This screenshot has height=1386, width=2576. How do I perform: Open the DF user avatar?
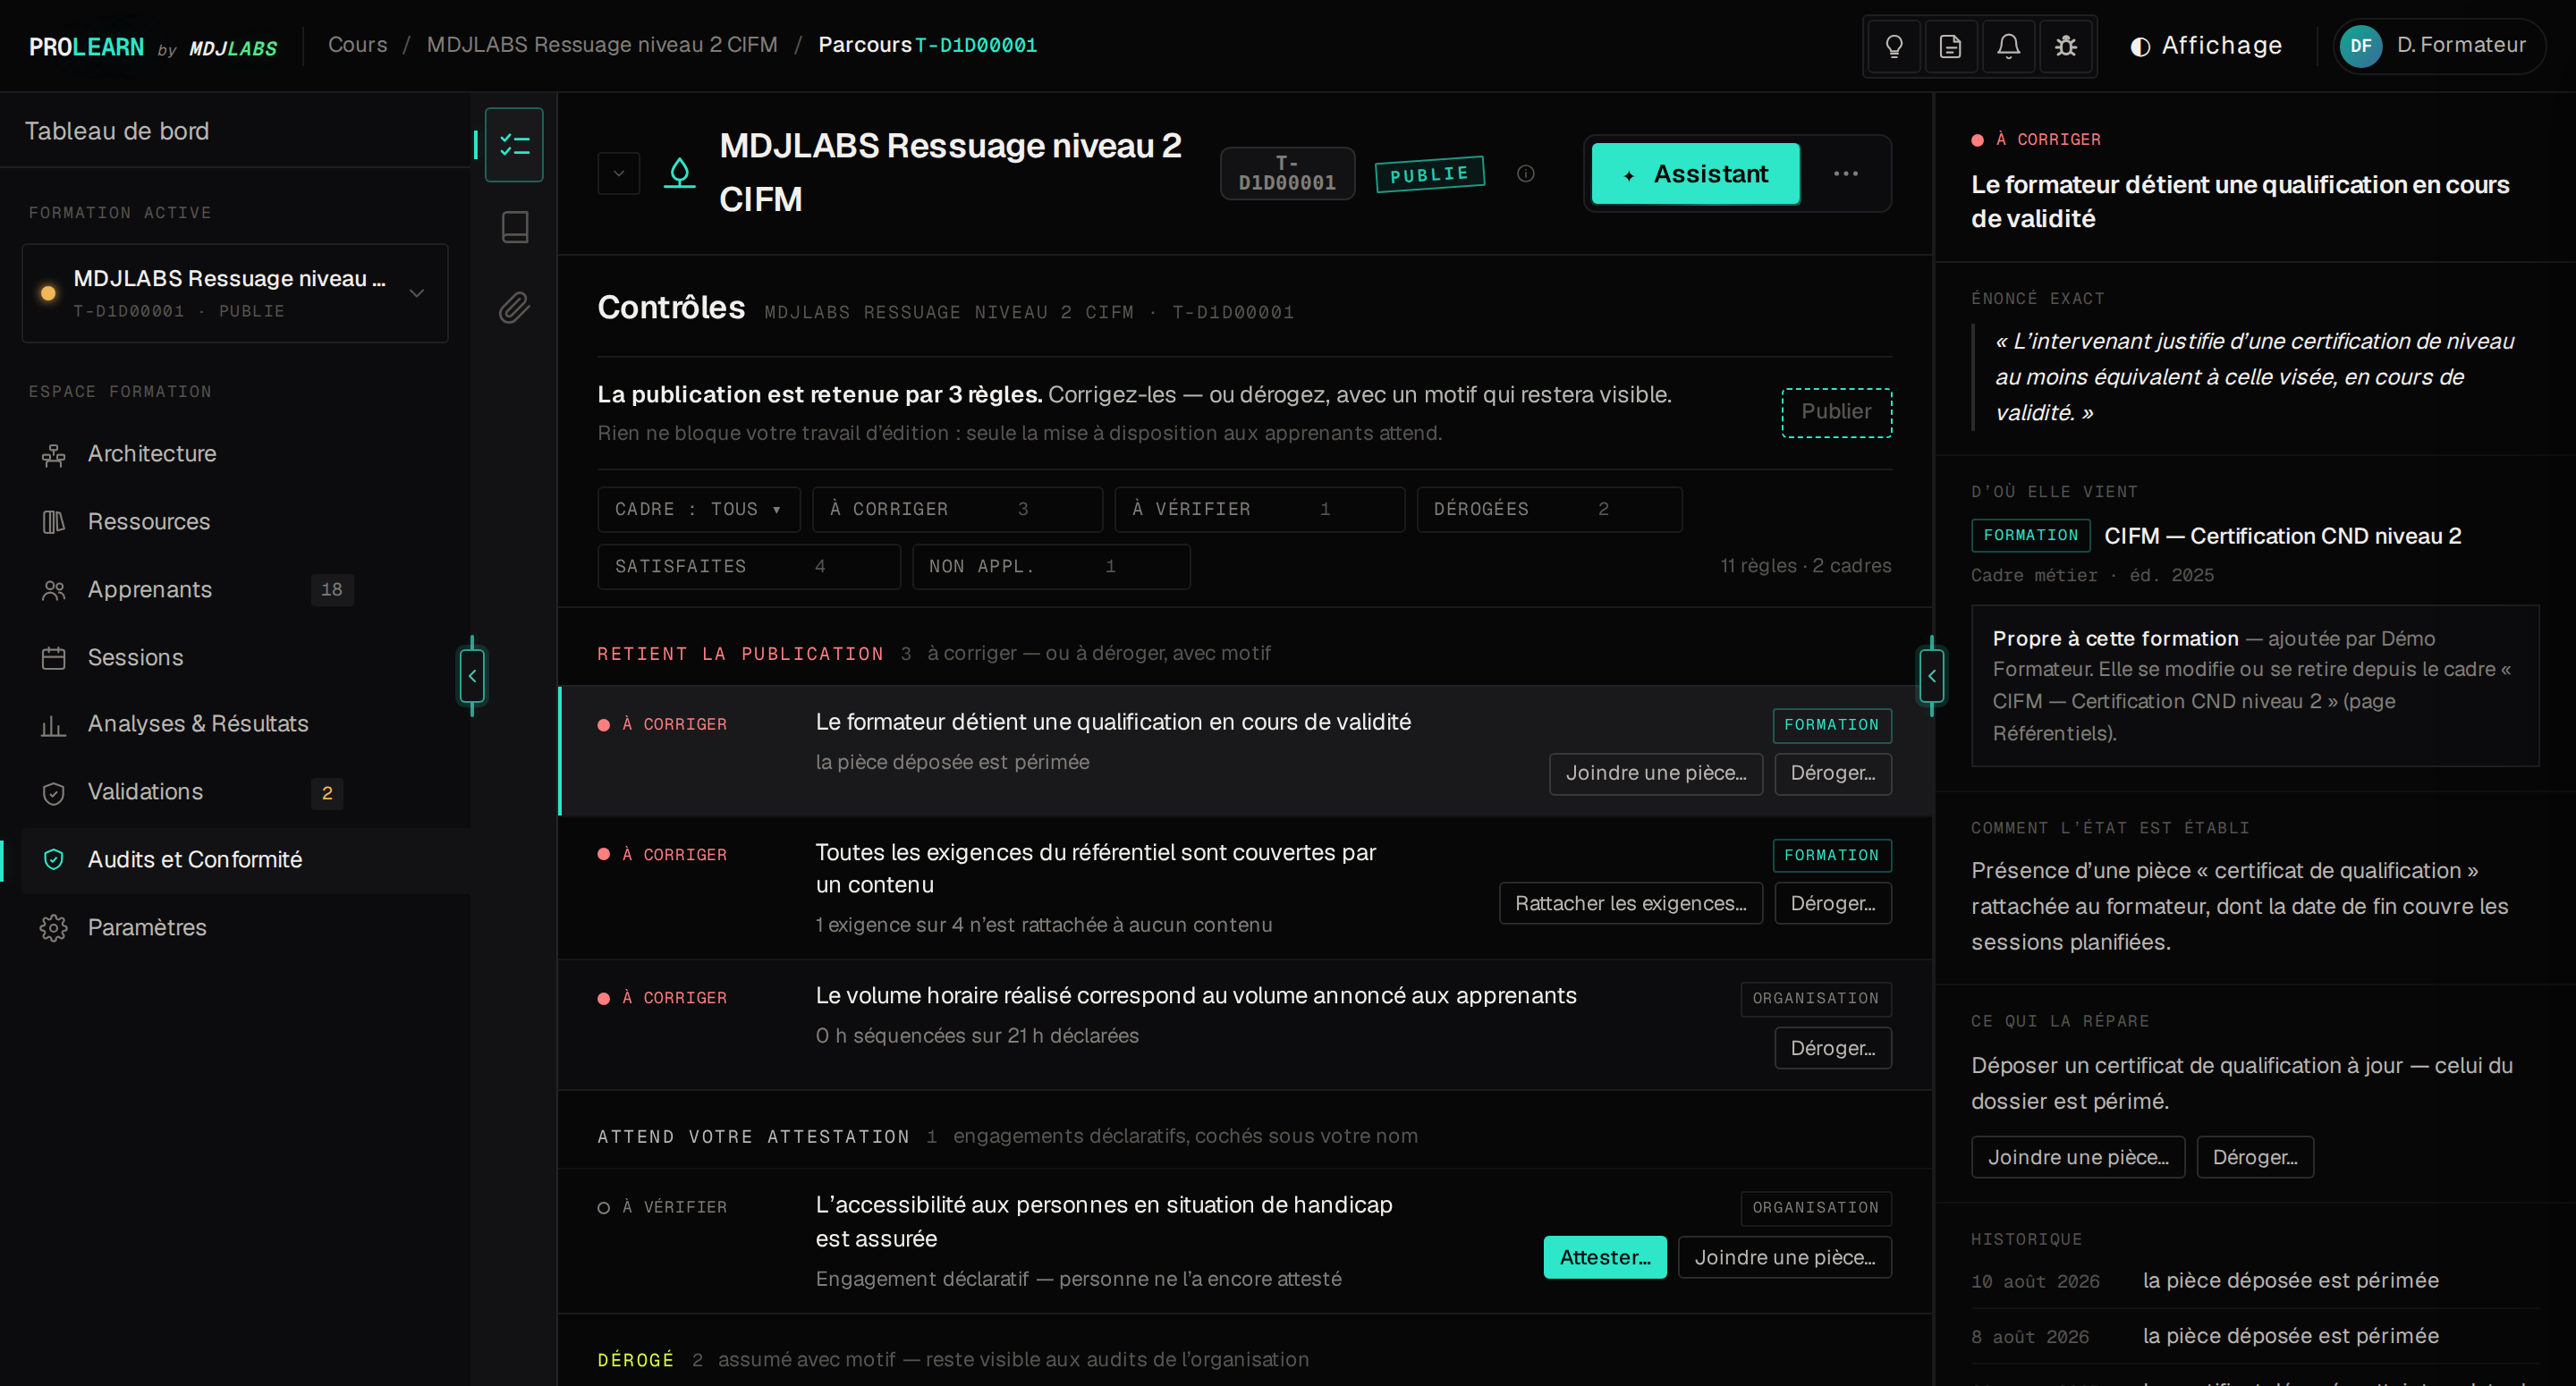coord(2360,46)
